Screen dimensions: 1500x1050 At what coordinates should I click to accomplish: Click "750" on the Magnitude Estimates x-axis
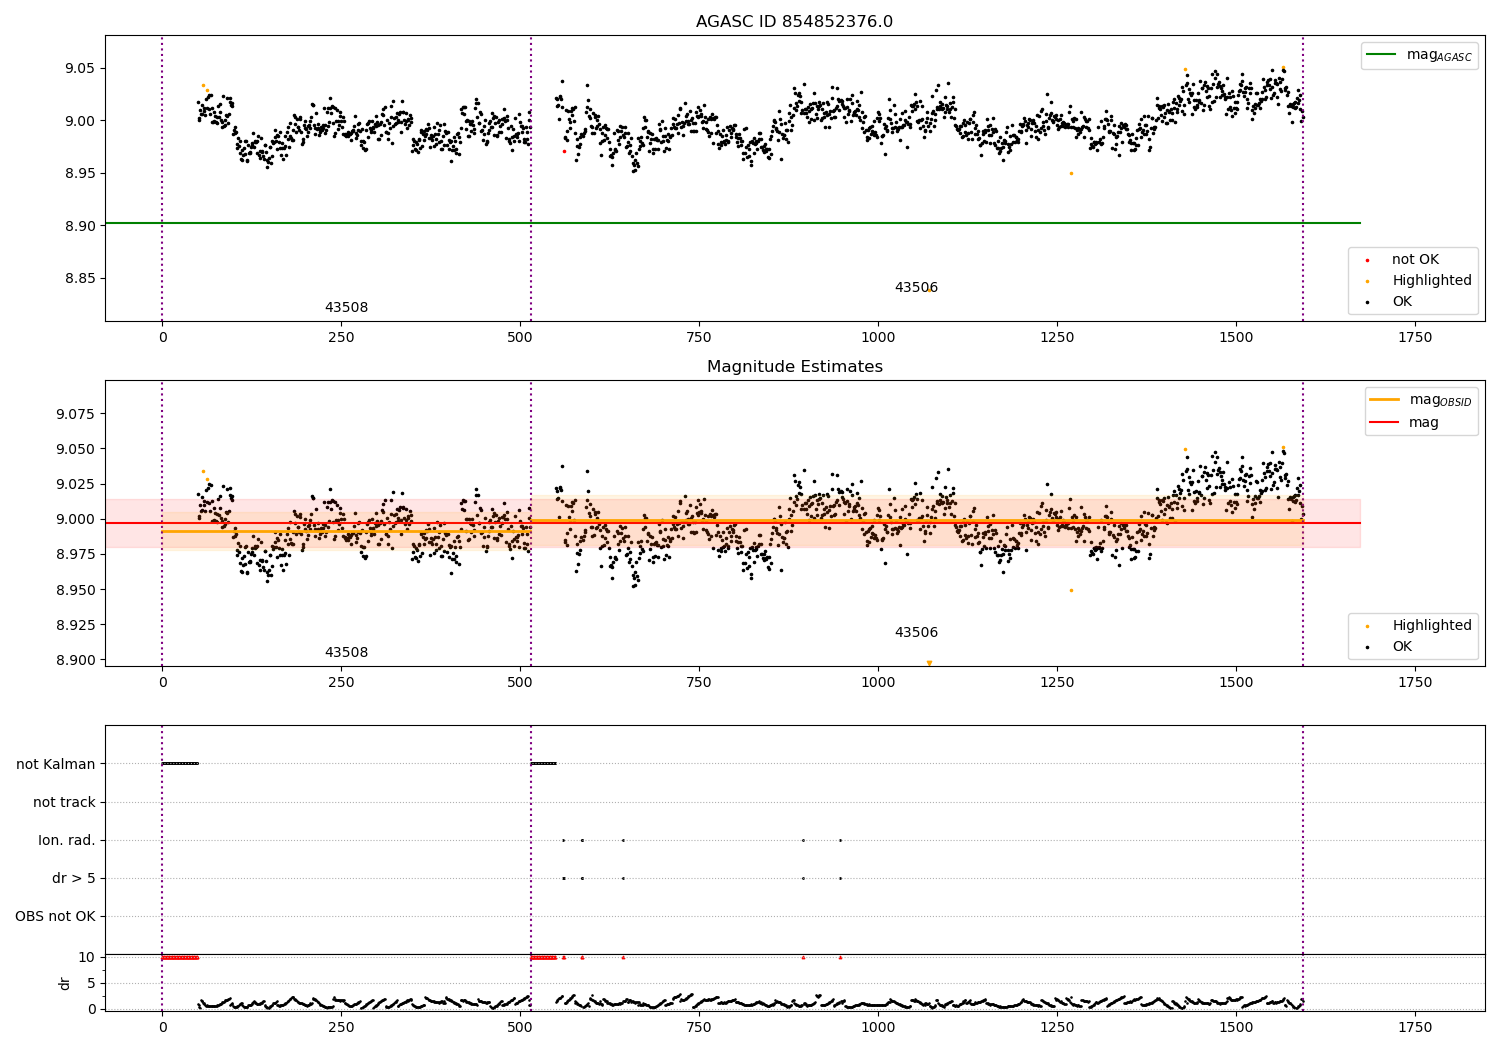click(x=698, y=683)
